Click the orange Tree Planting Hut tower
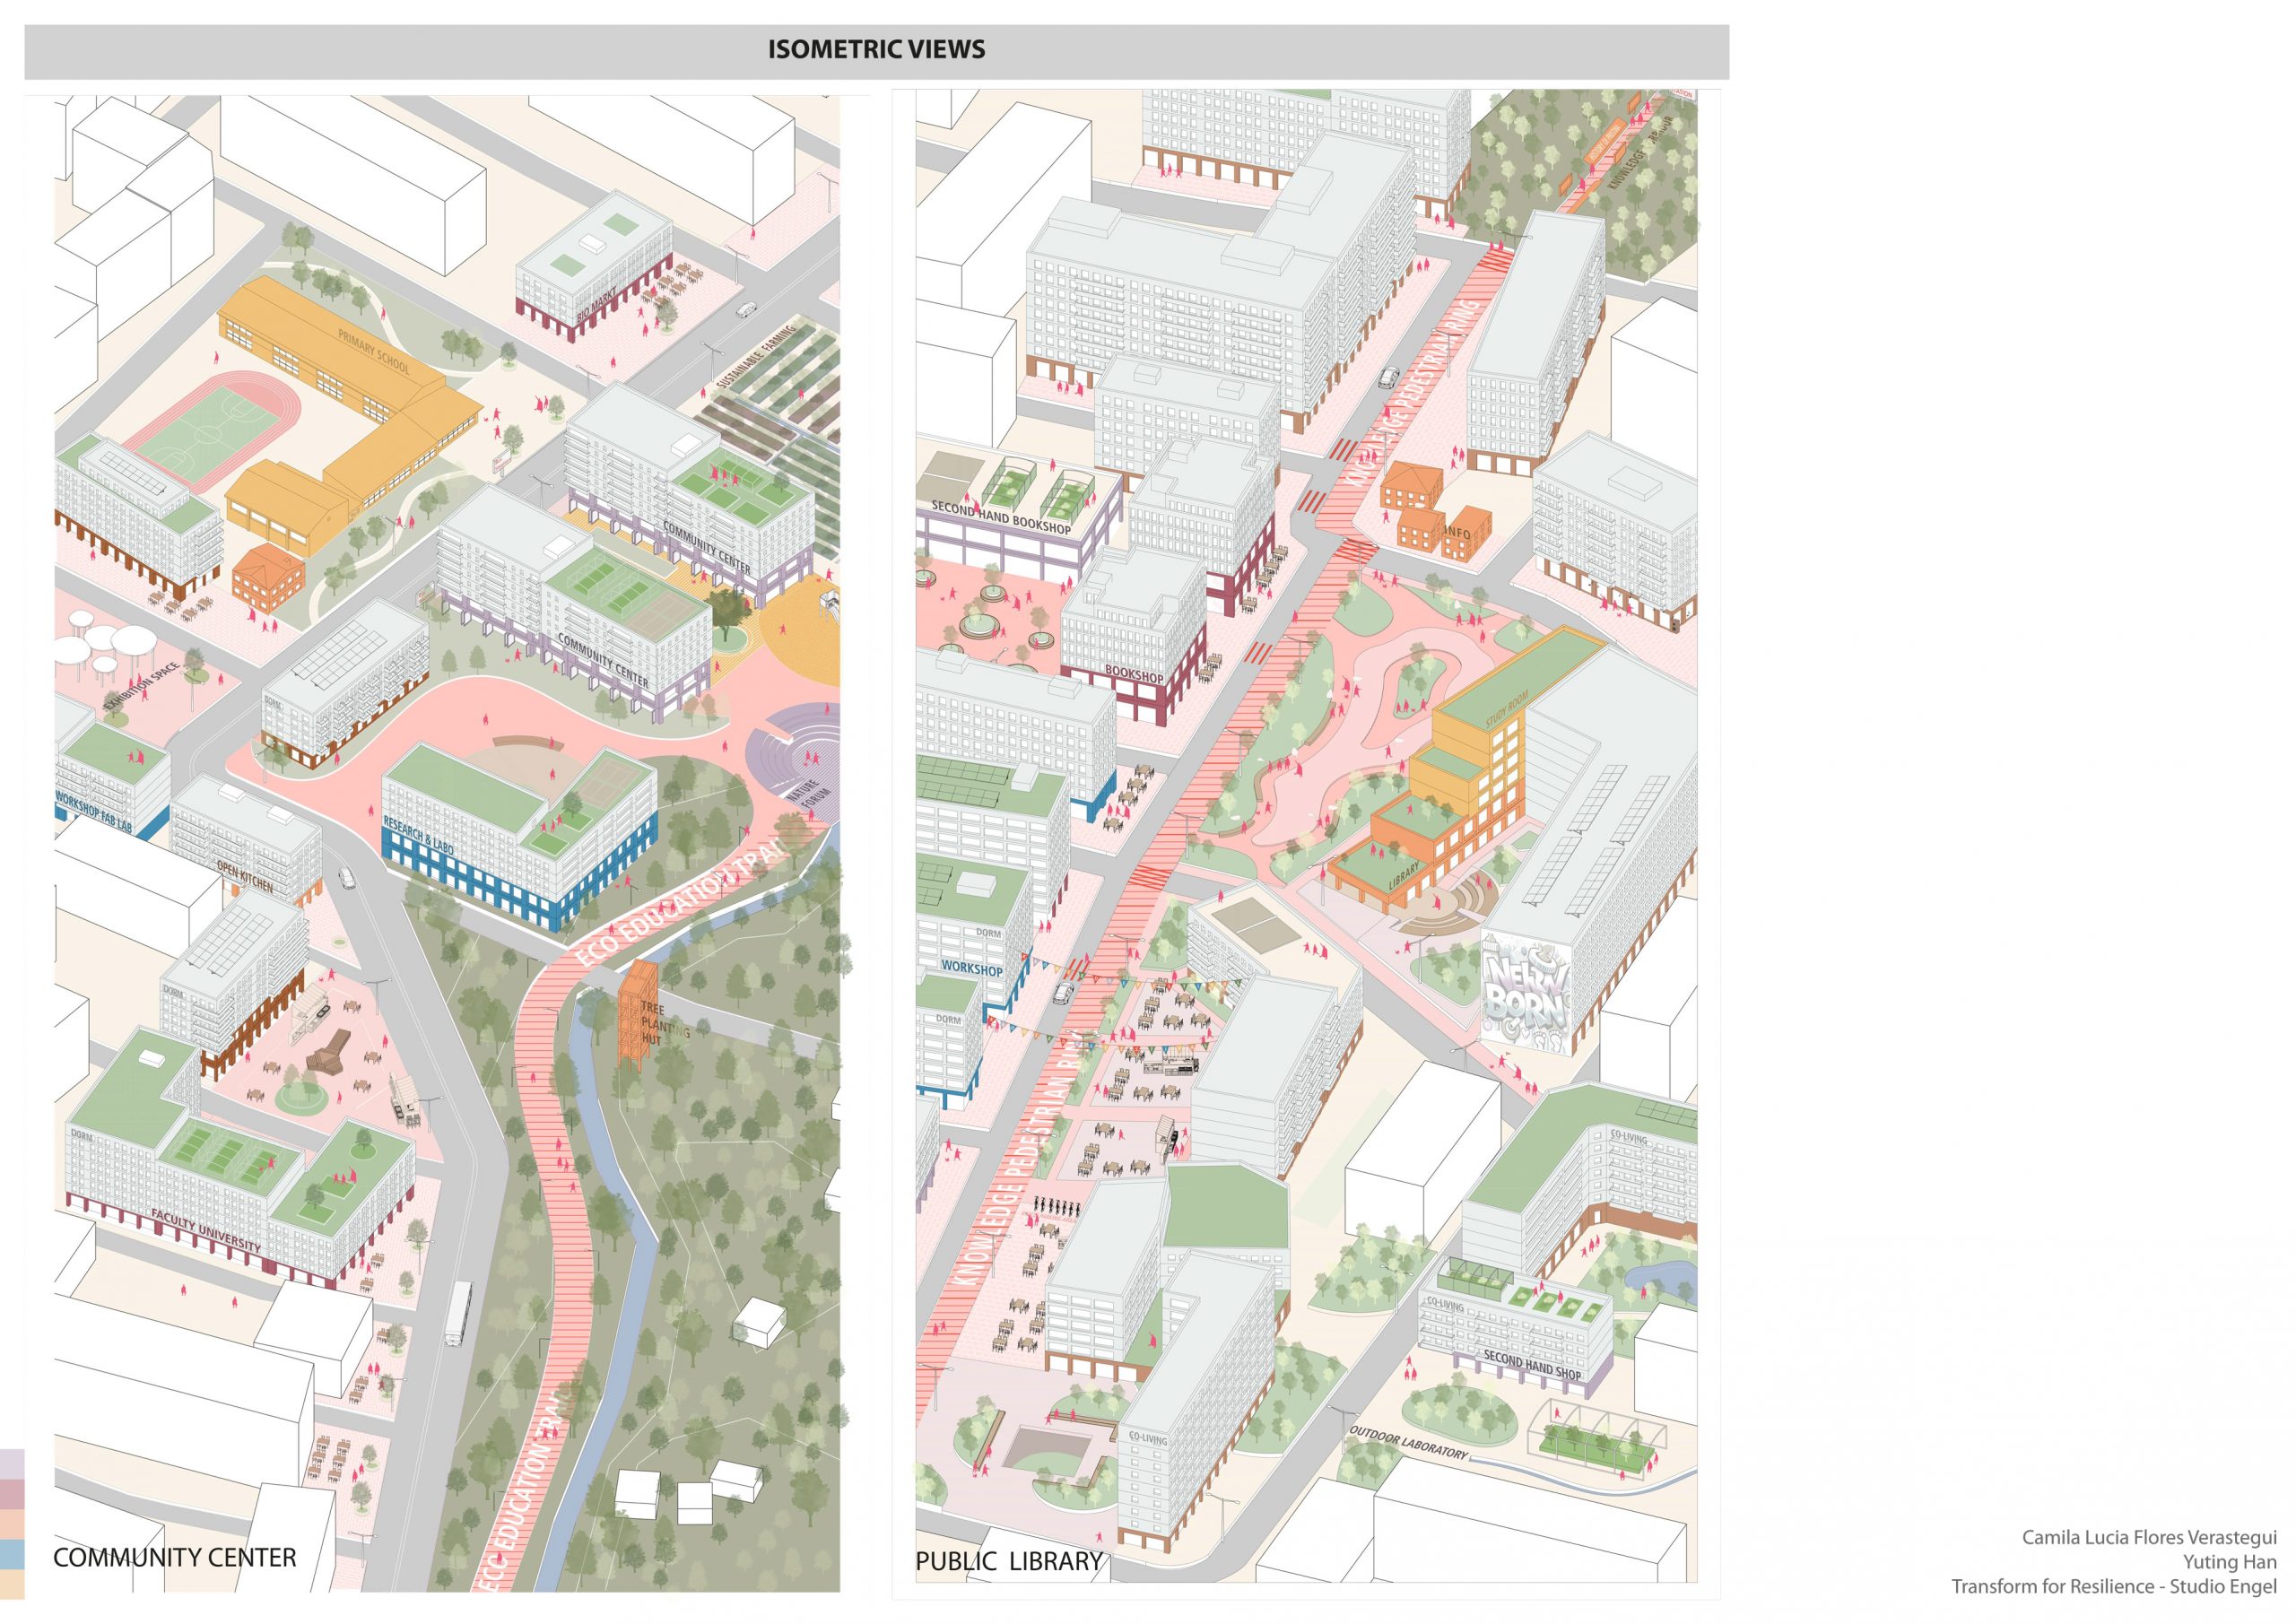Screen dimensions: 2296x1624 [634, 1012]
